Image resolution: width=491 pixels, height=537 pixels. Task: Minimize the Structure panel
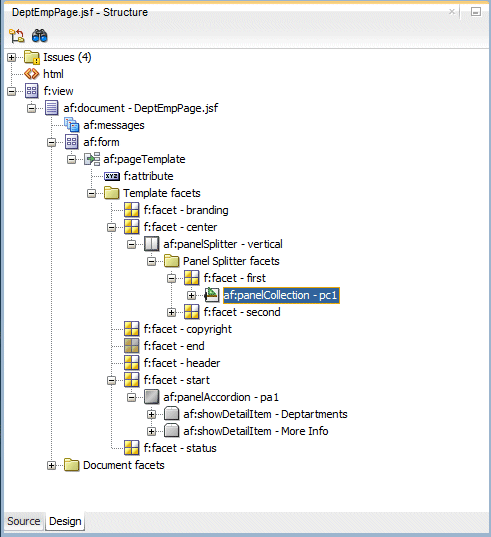pyautogui.click(x=475, y=12)
